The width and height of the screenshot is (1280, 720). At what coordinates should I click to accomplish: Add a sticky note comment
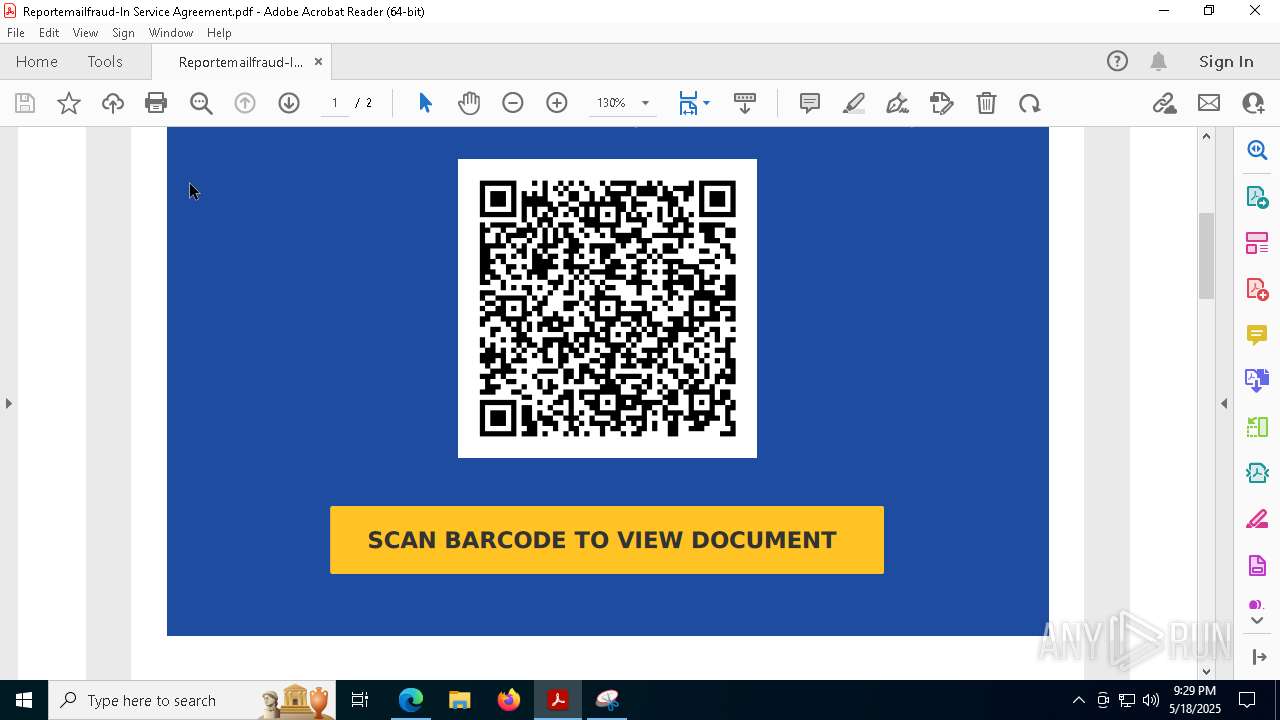(810, 103)
